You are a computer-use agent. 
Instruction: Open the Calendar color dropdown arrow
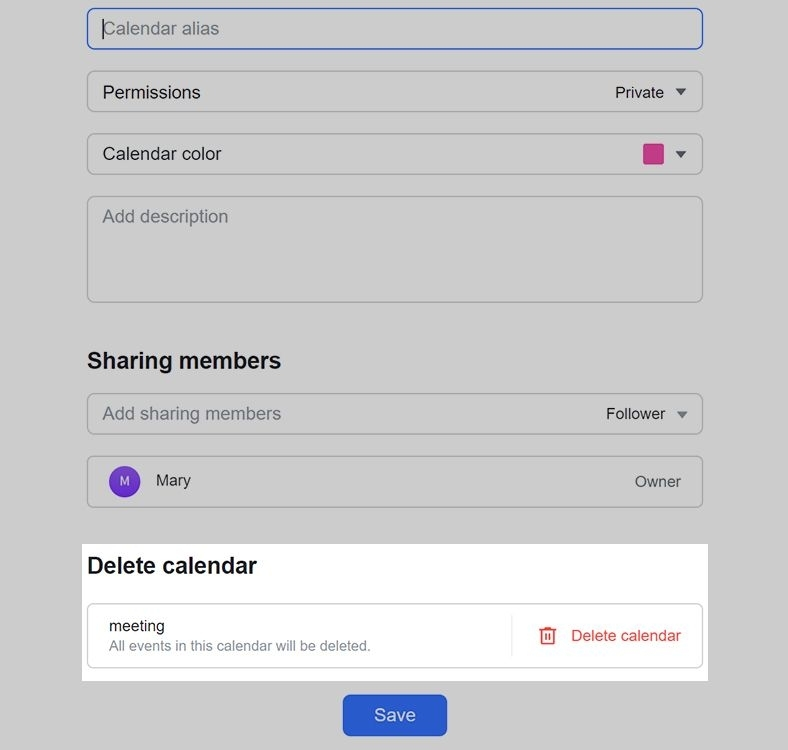(x=681, y=154)
